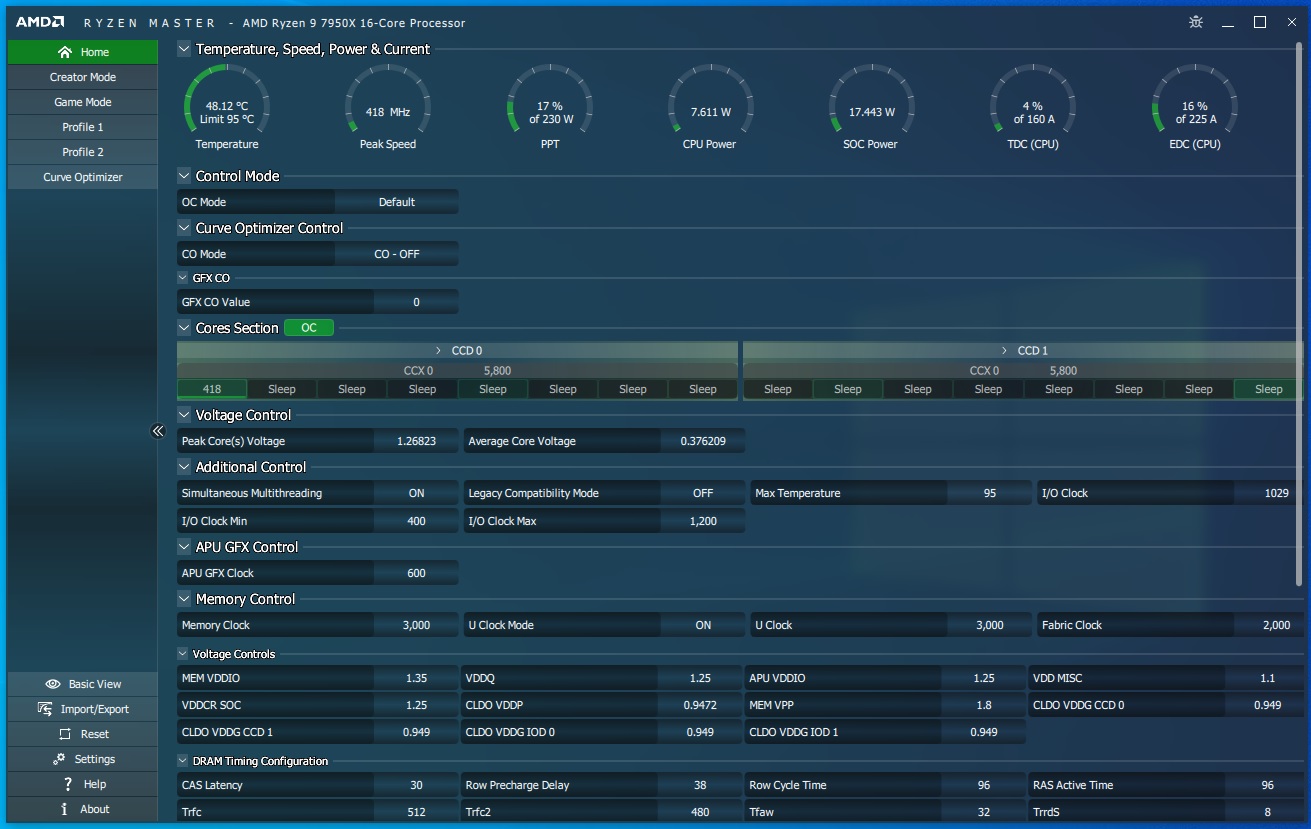Click the bug report icon in title bar

1196,22
